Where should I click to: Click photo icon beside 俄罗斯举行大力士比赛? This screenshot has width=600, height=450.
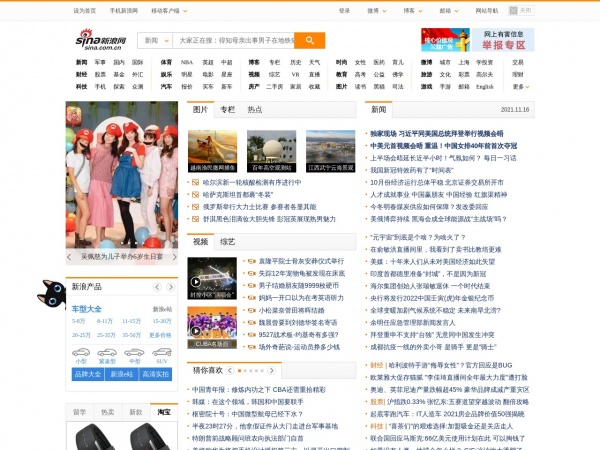(x=195, y=207)
